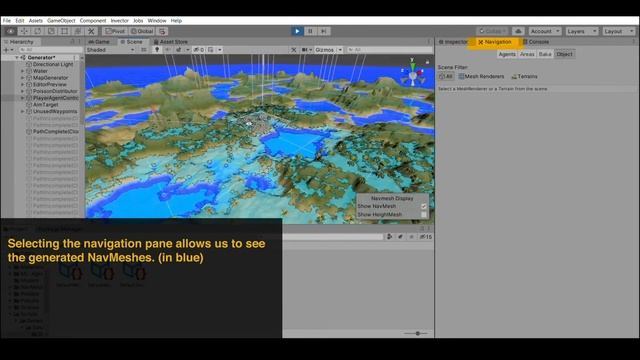Open the Hierarchy panel options menu

(x=79, y=42)
